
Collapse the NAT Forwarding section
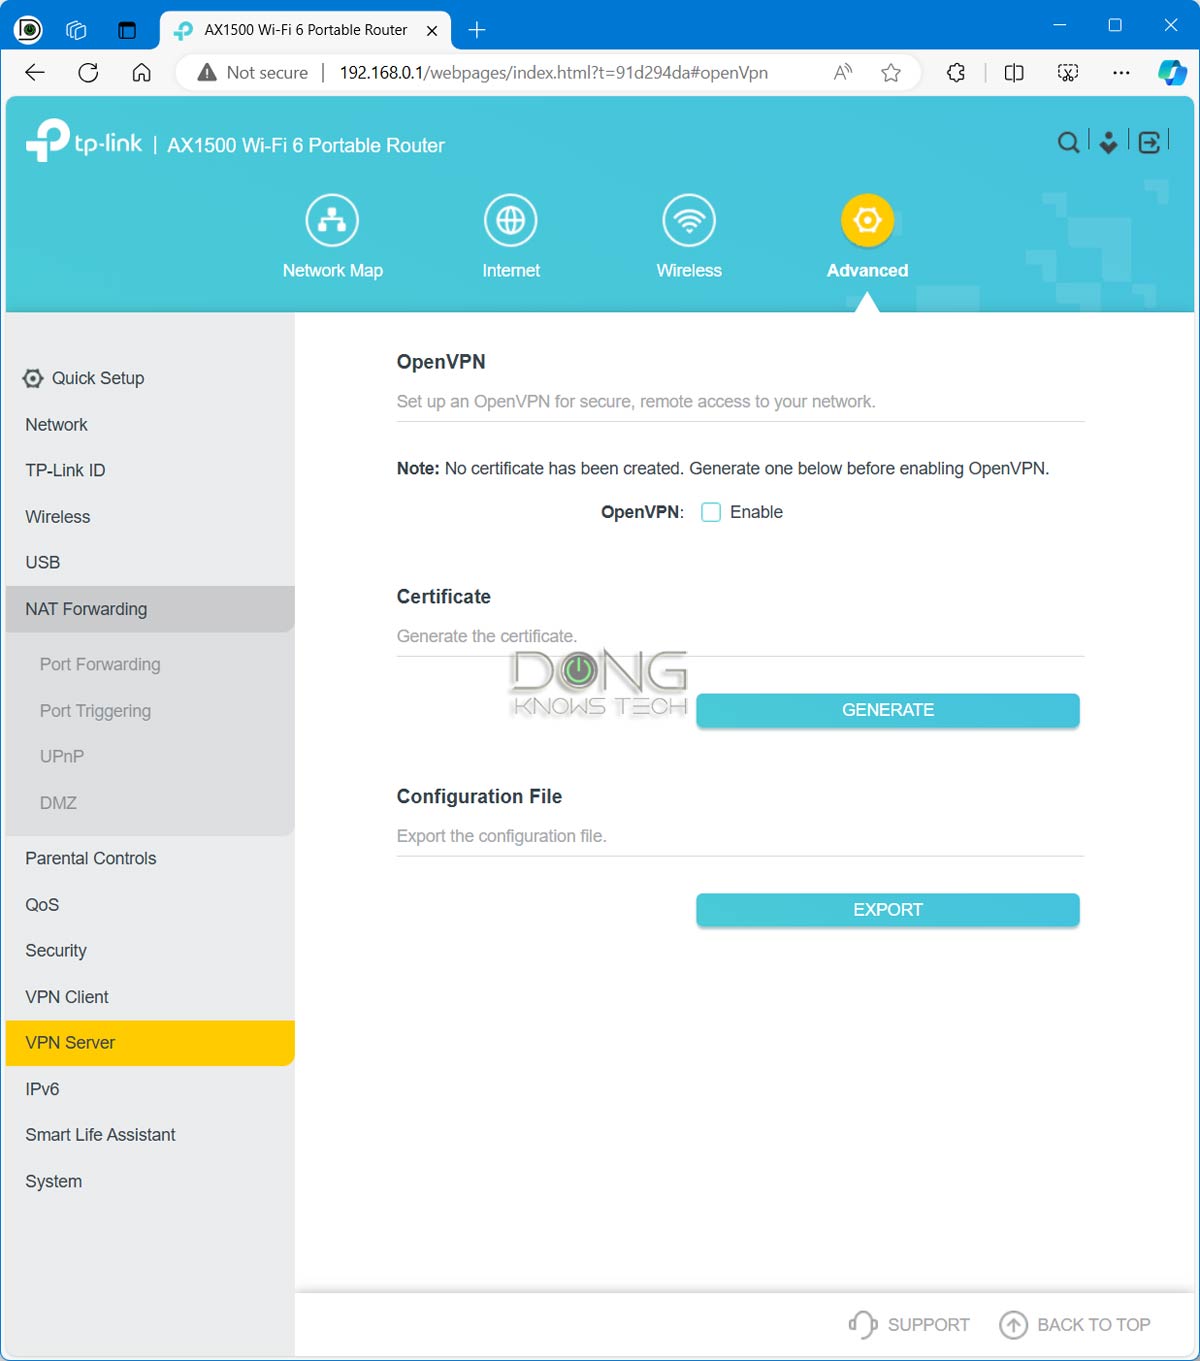150,609
